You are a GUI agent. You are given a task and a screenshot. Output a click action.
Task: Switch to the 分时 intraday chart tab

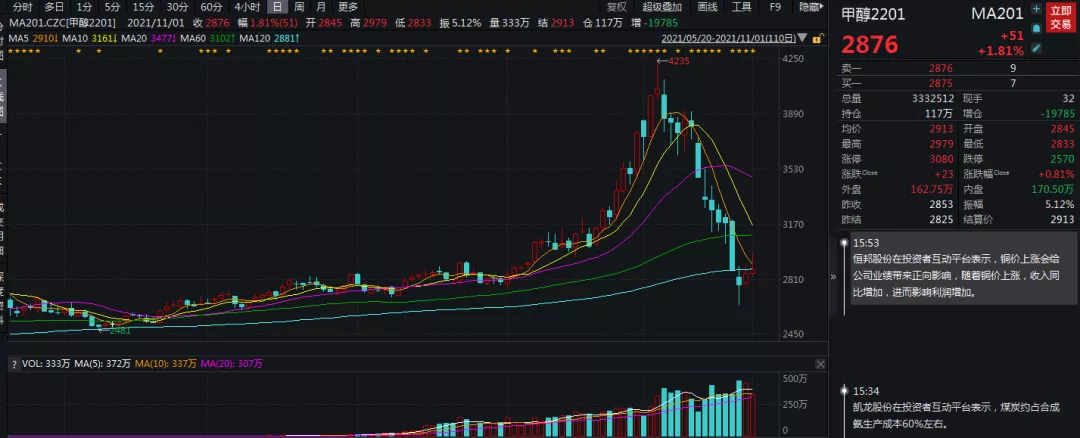coord(23,8)
